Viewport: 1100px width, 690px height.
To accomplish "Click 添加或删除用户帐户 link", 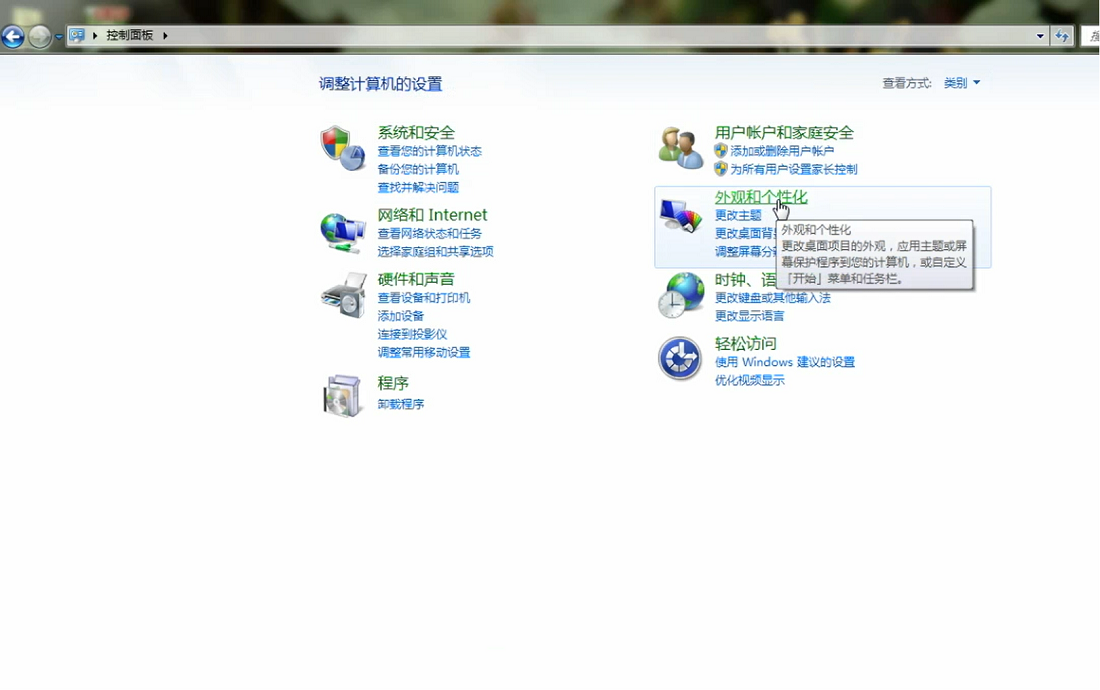I will coord(782,151).
